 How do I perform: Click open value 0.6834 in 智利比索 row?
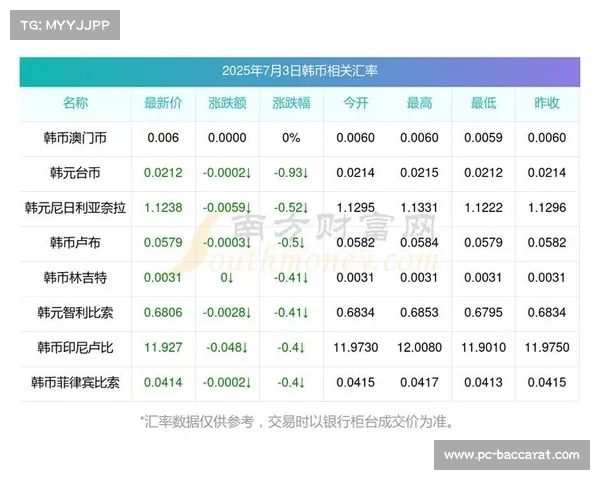[355, 313]
